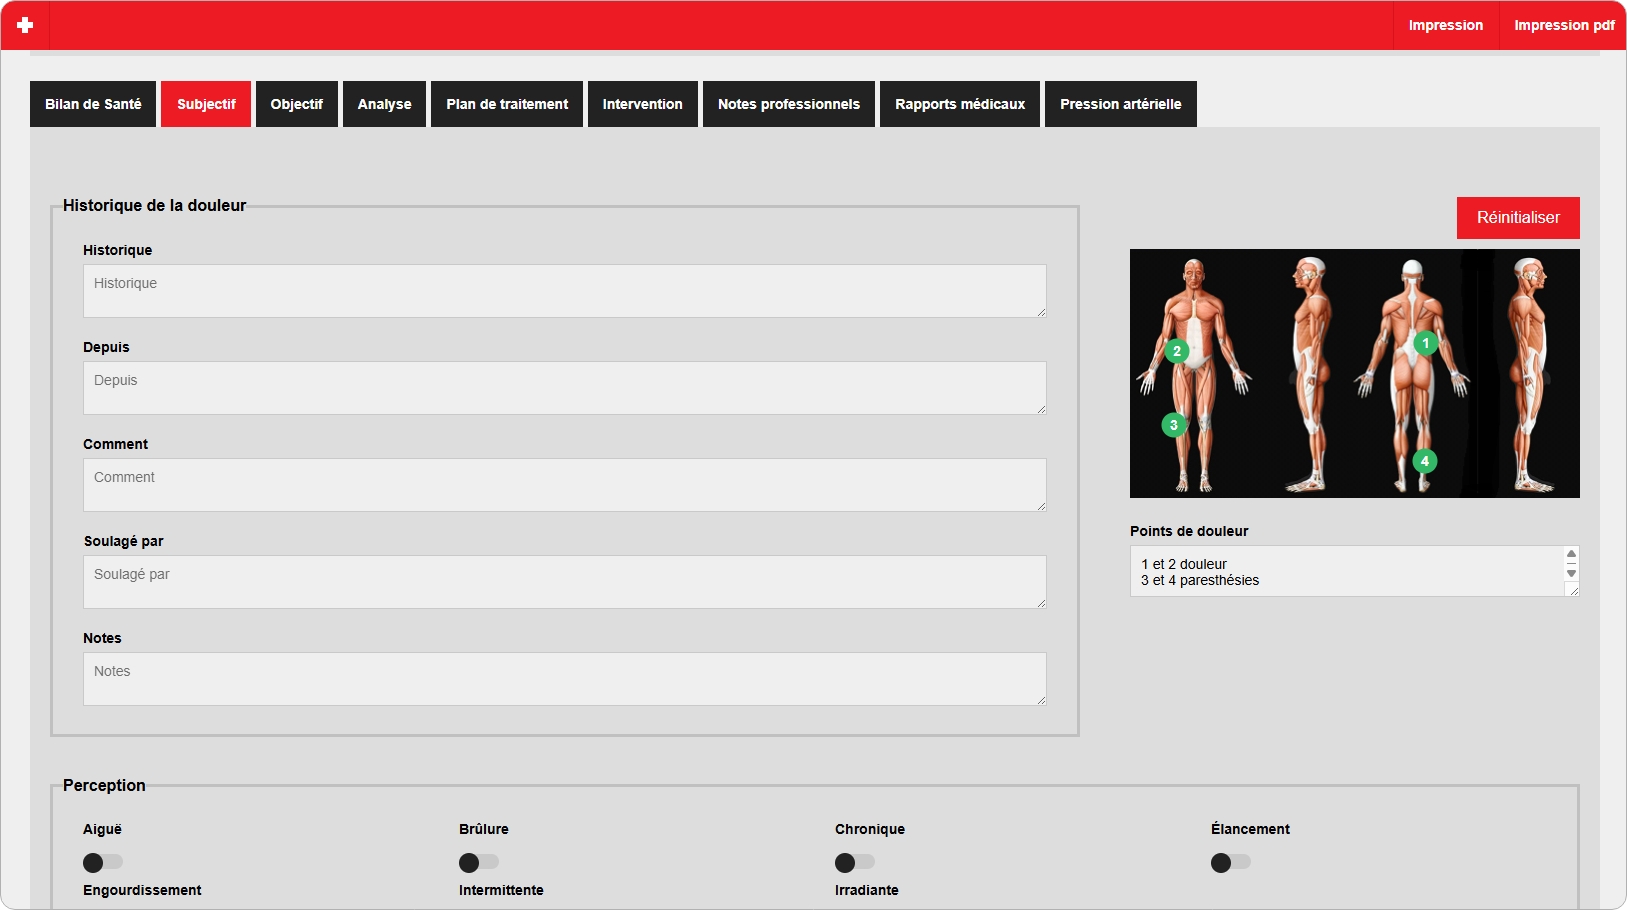Click Impression pdf button
The width and height of the screenshot is (1627, 910).
pyautogui.click(x=1564, y=25)
